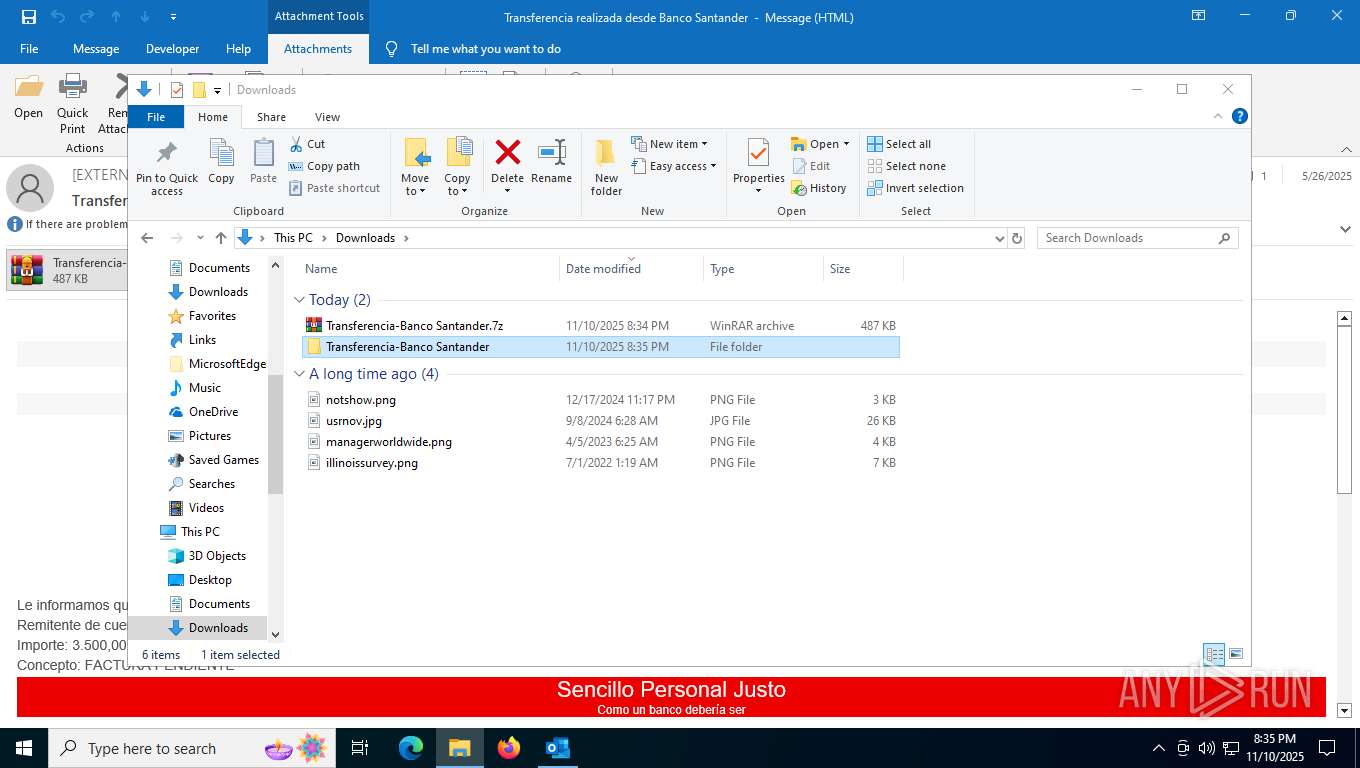
Task: Sort by the Name column header
Action: [429, 269]
